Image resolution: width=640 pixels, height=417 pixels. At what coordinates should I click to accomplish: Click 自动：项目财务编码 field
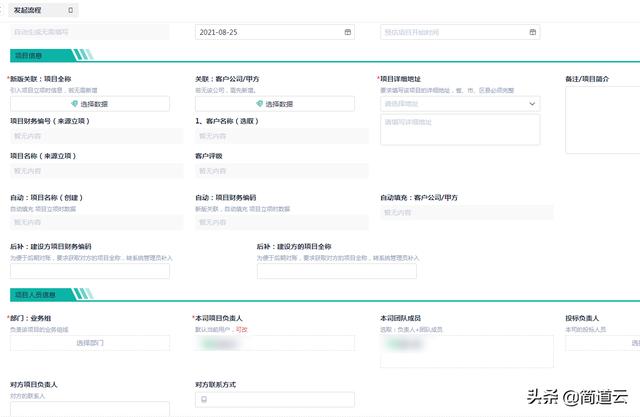(x=282, y=222)
